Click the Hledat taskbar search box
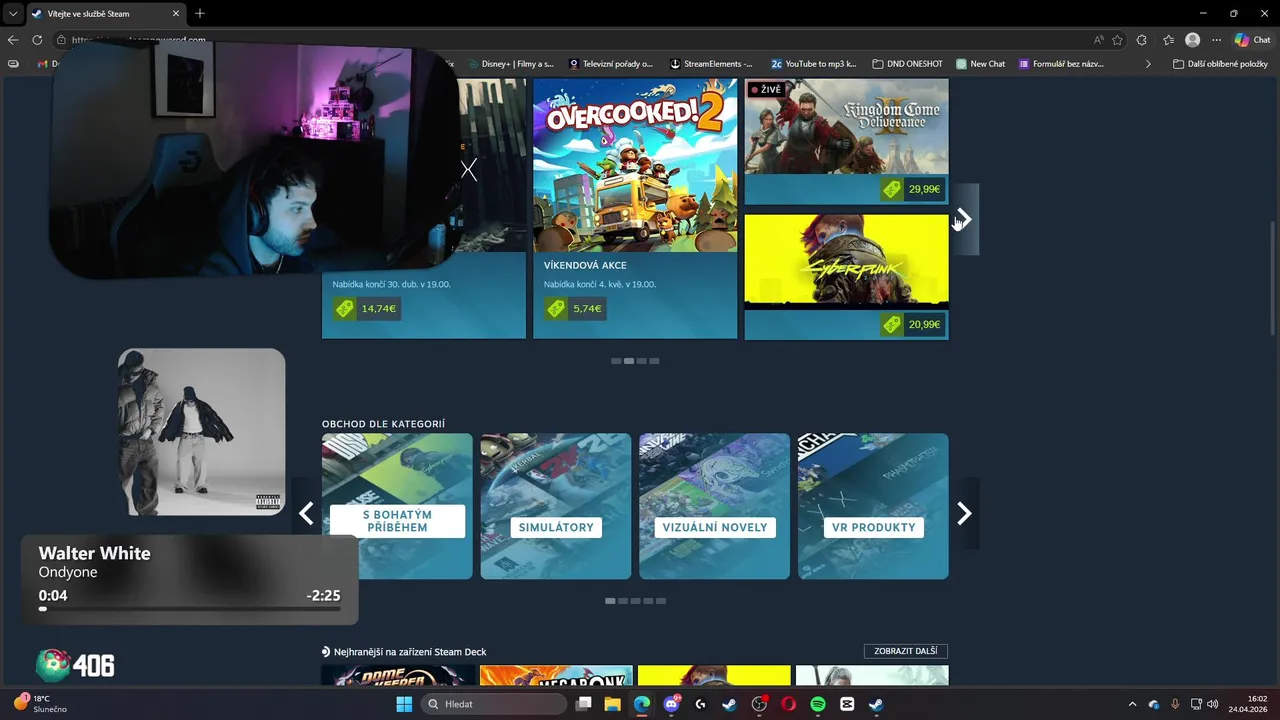This screenshot has height=720, width=1280. click(x=494, y=704)
